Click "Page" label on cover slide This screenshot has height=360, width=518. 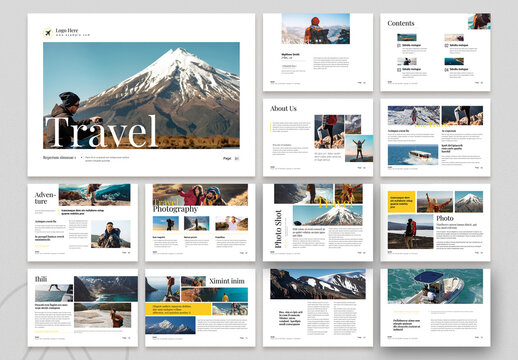click(227, 158)
